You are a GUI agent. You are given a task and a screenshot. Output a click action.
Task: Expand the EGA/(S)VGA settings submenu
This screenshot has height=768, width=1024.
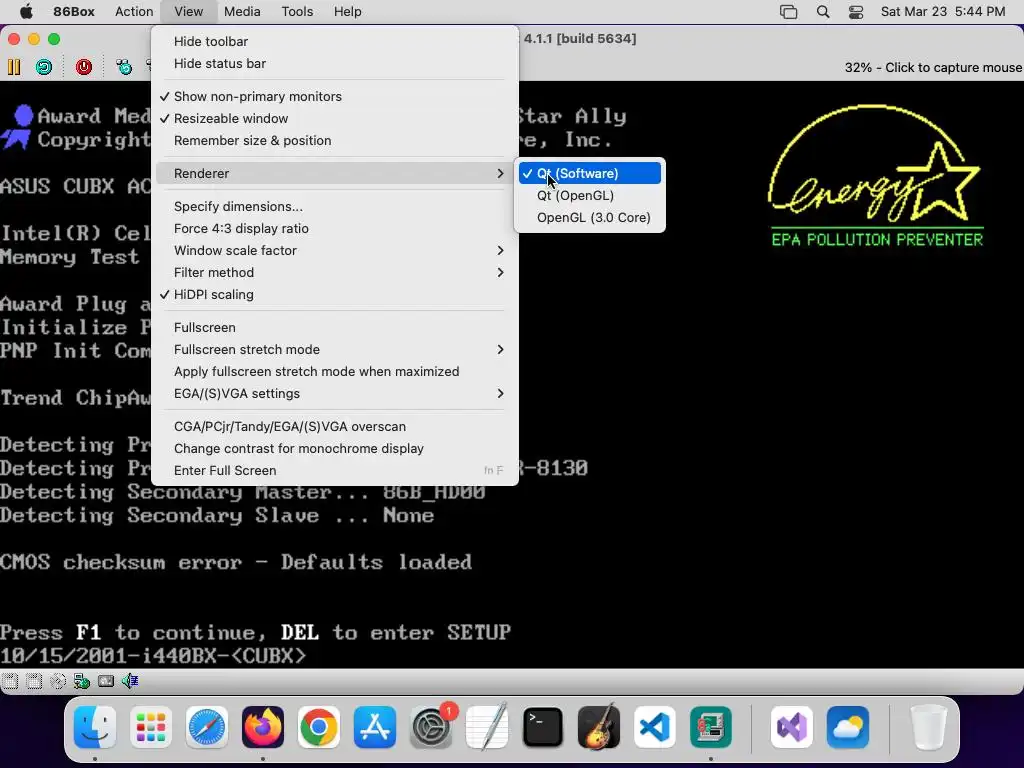coord(335,394)
